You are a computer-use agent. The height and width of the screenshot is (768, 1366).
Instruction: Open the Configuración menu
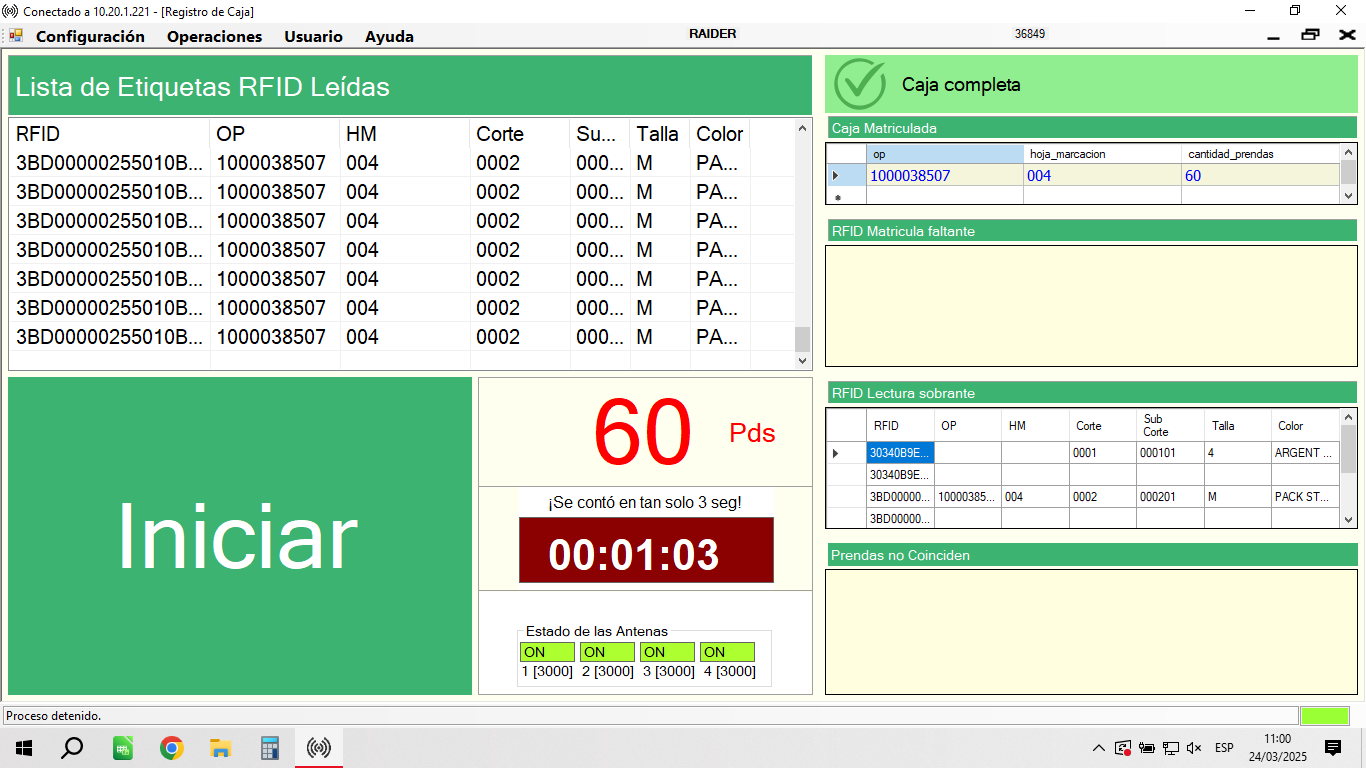[90, 37]
